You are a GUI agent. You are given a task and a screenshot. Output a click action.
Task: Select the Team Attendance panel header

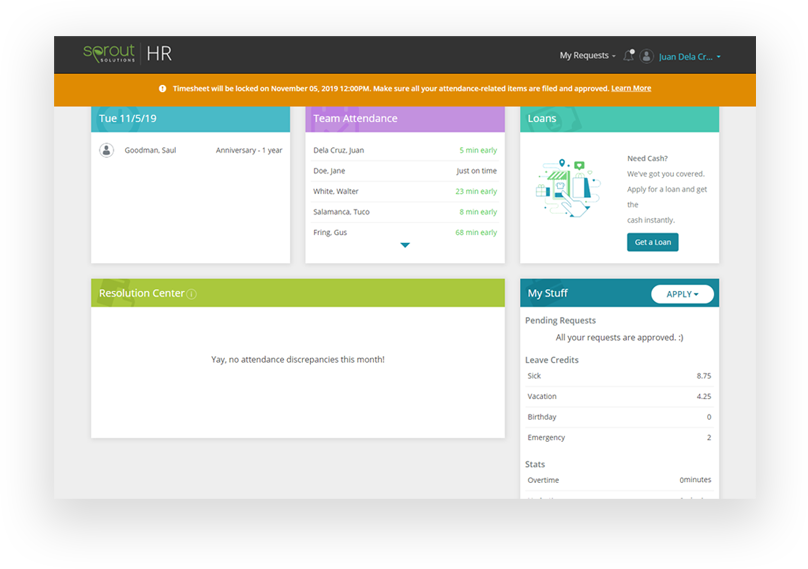click(x=404, y=119)
